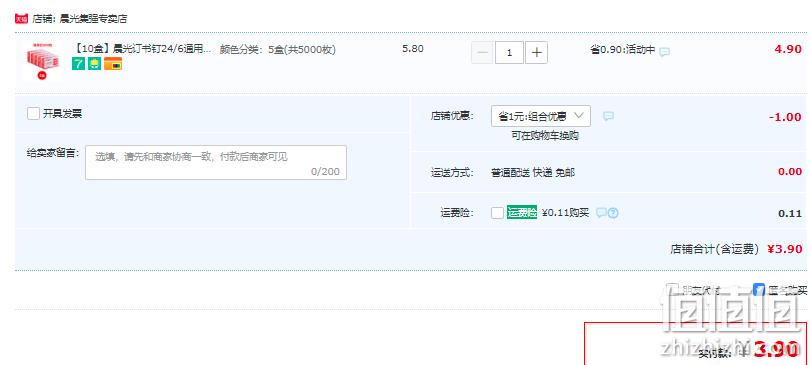Viewport: 810px width, 365px height.
Task: Click the comment bubble icon beside the 店铺优惠 dropdown
Action: (609, 116)
